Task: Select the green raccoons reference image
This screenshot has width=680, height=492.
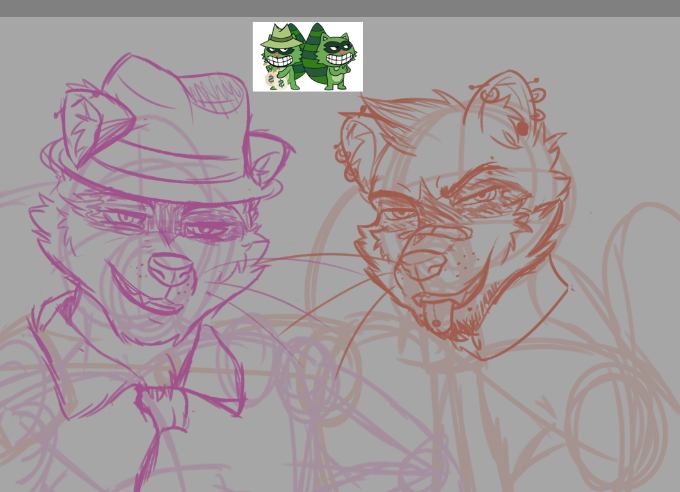Action: coord(308,56)
